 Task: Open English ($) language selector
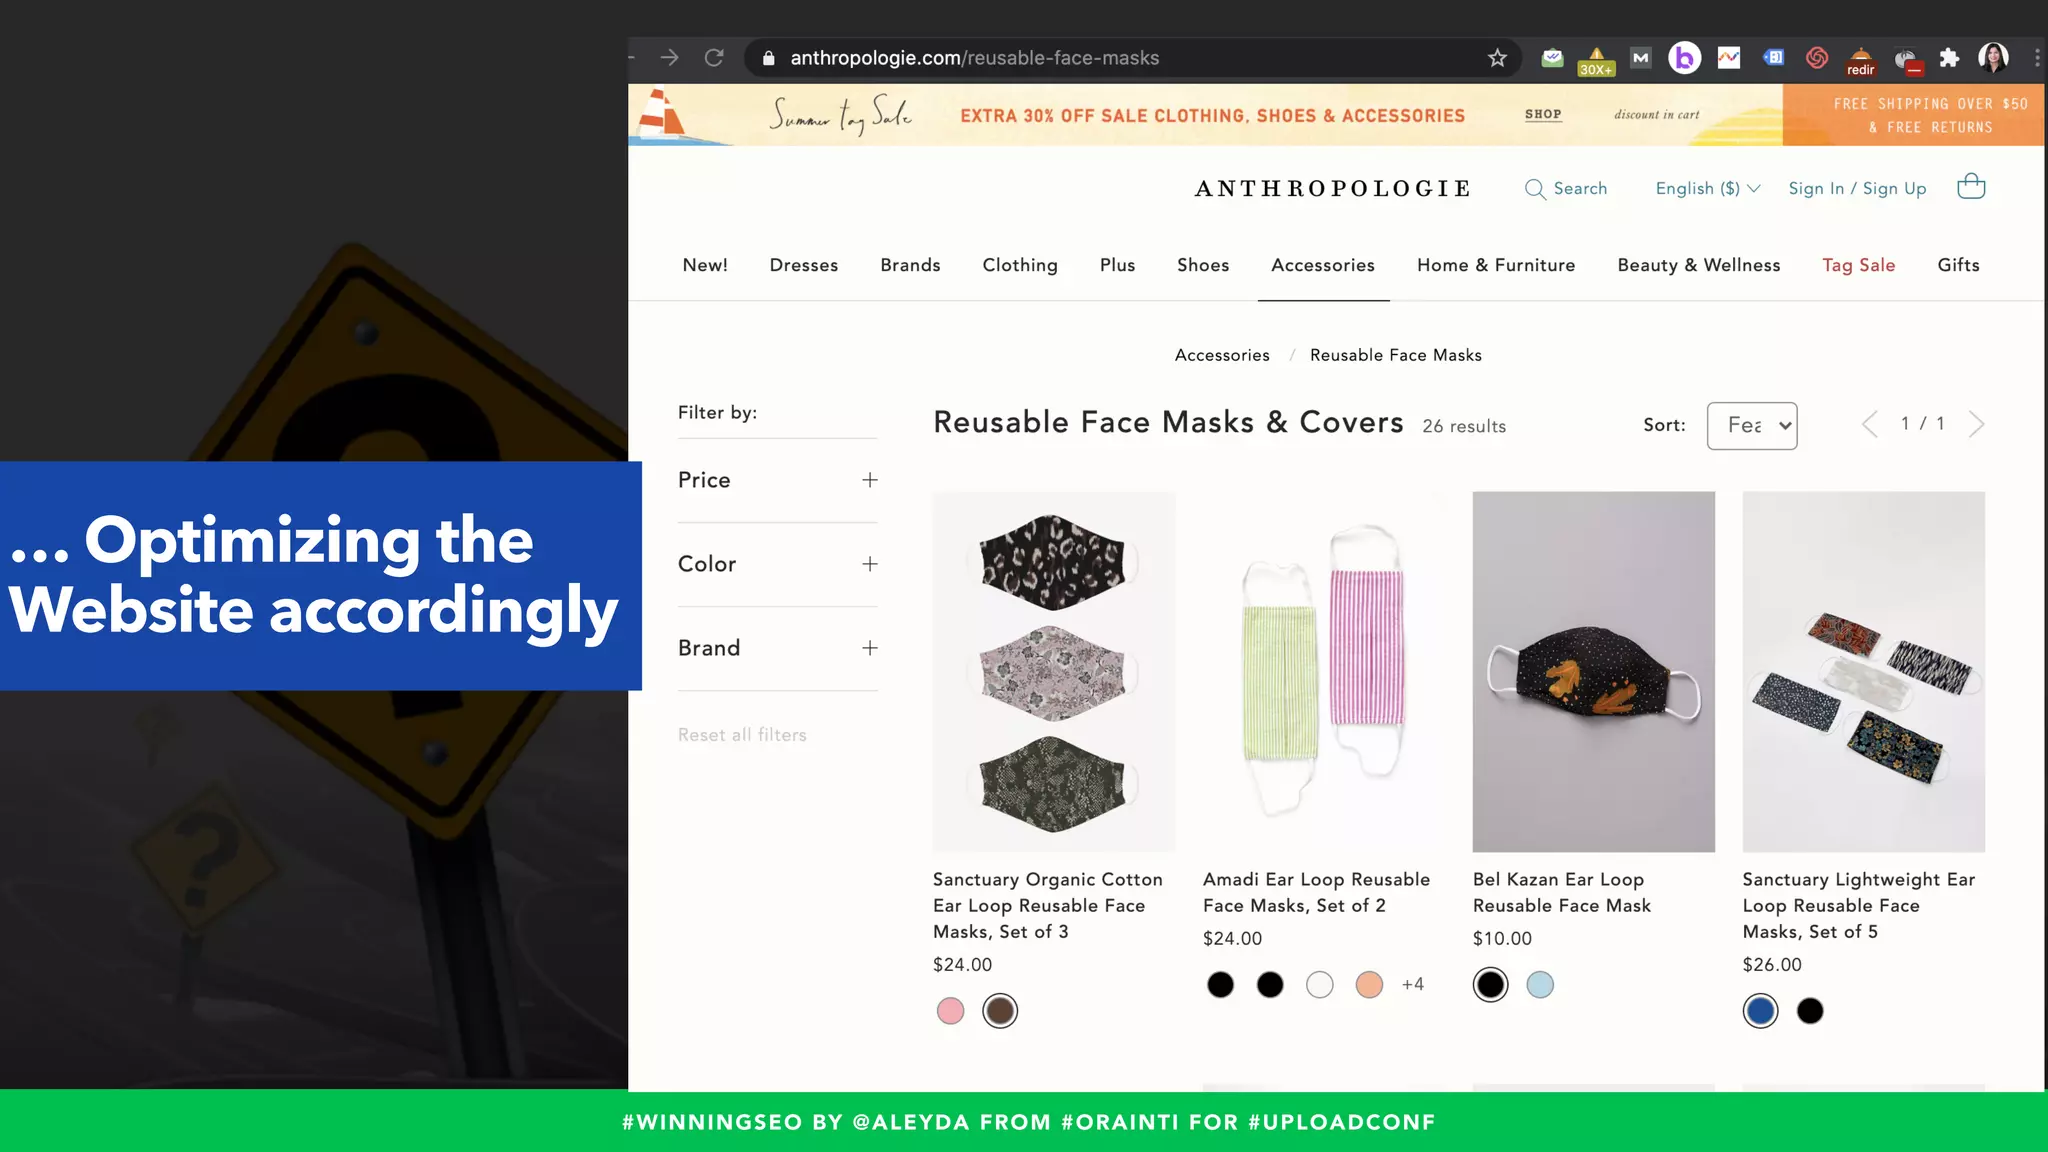click(x=1707, y=189)
